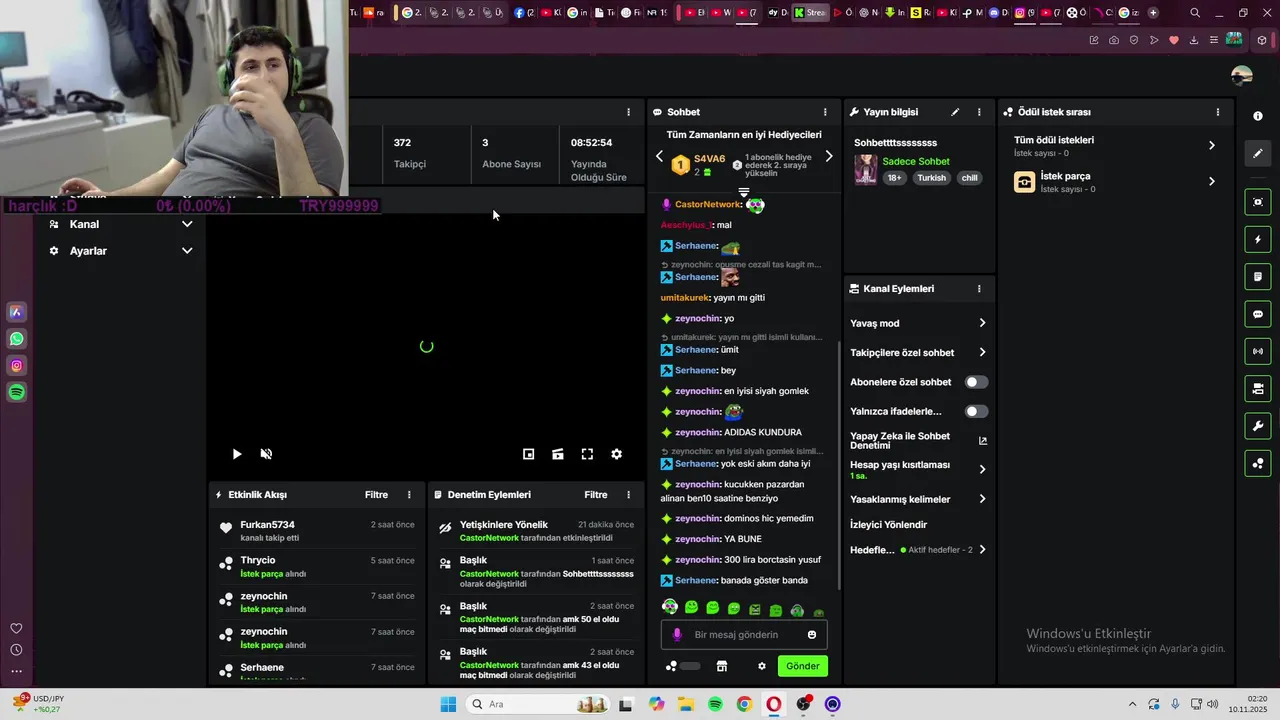The image size is (1280, 720).
Task: Open WhatsApp in the browser sidebar
Action: coord(17,339)
